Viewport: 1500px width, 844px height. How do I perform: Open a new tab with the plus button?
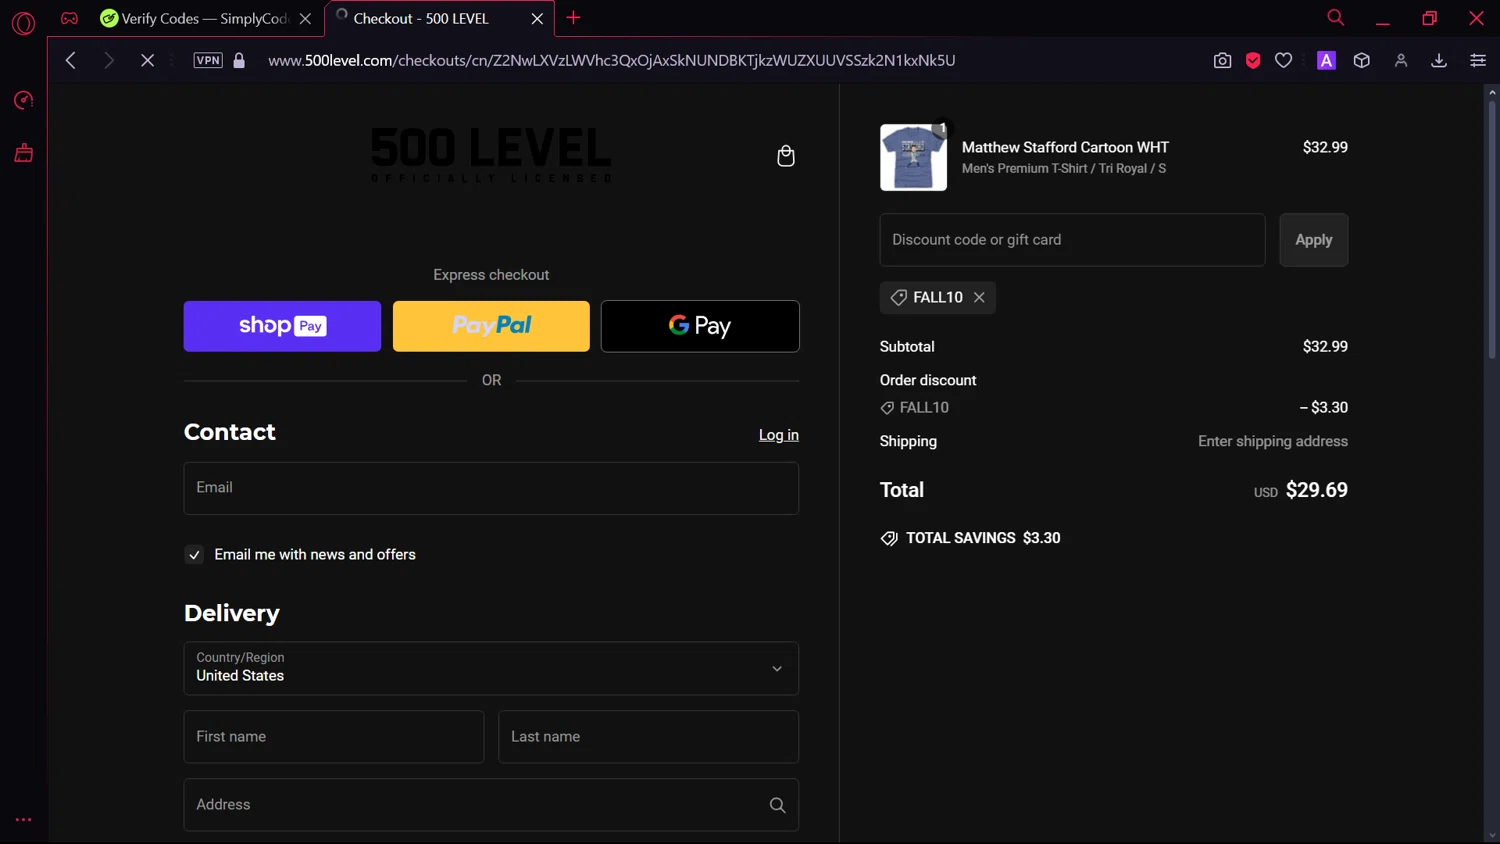(573, 17)
